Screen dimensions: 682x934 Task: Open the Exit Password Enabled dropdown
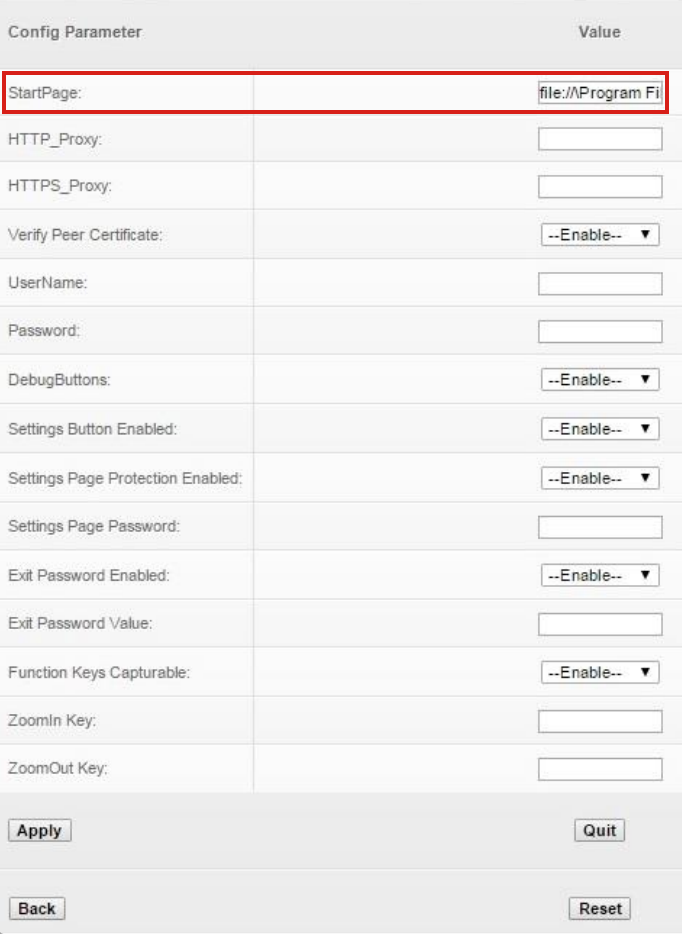pyautogui.click(x=600, y=576)
